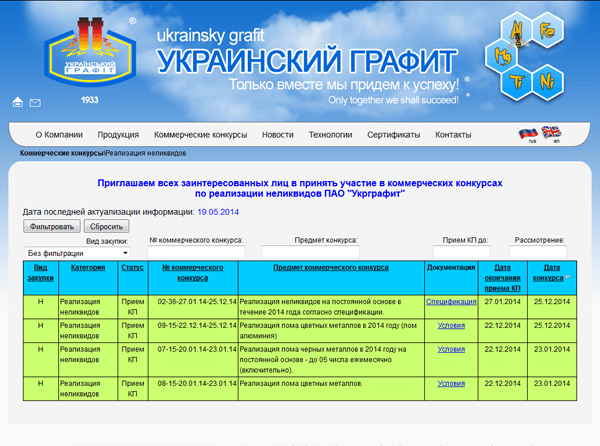Expand the Вид закупки filter dropdown
The height and width of the screenshot is (446, 600).
tap(78, 253)
